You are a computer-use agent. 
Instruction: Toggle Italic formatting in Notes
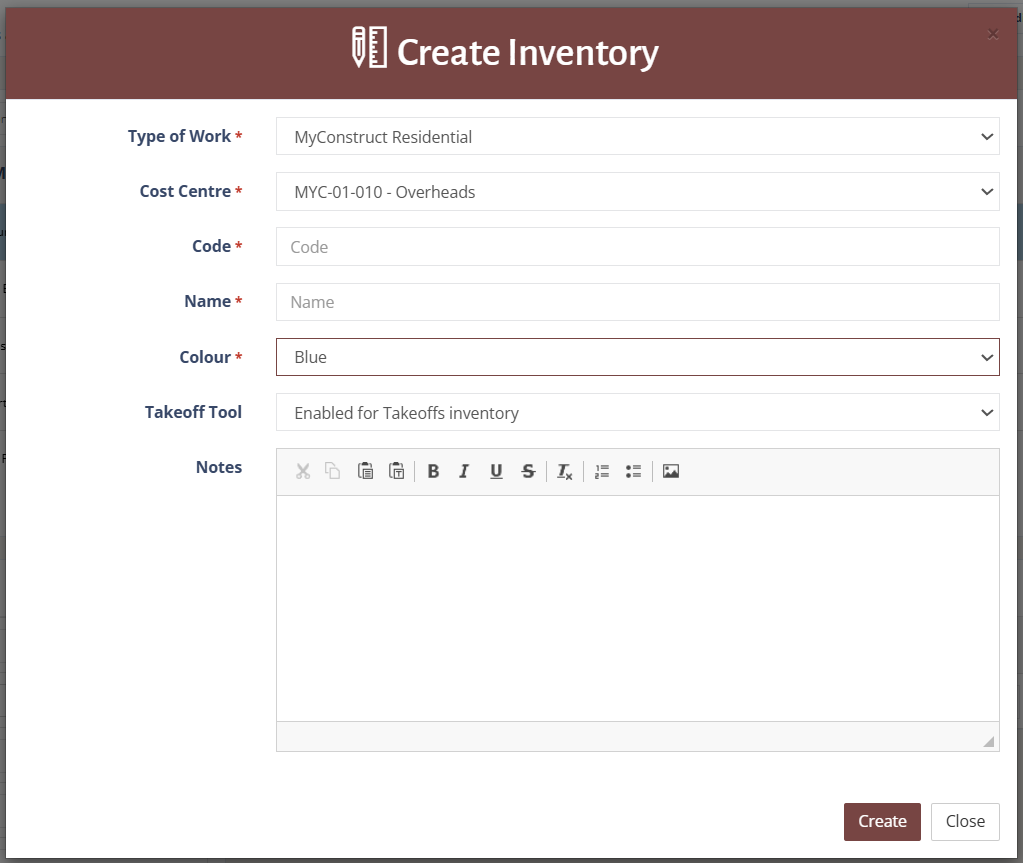tap(464, 471)
